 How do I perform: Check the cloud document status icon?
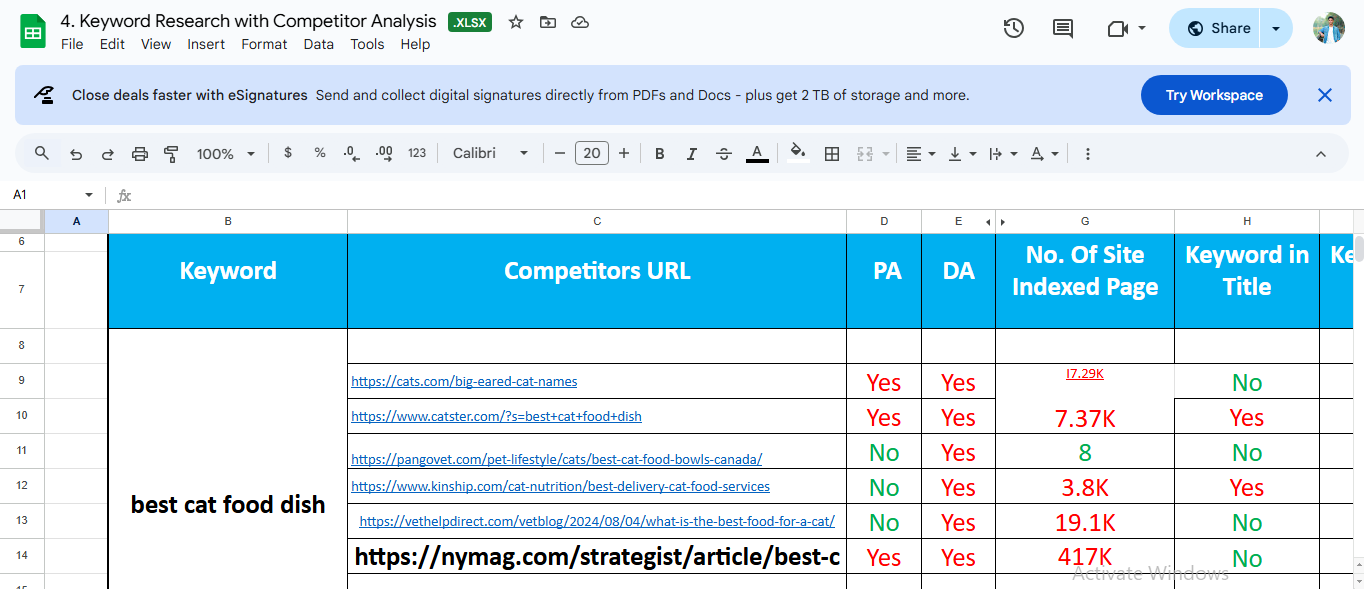coord(579,22)
